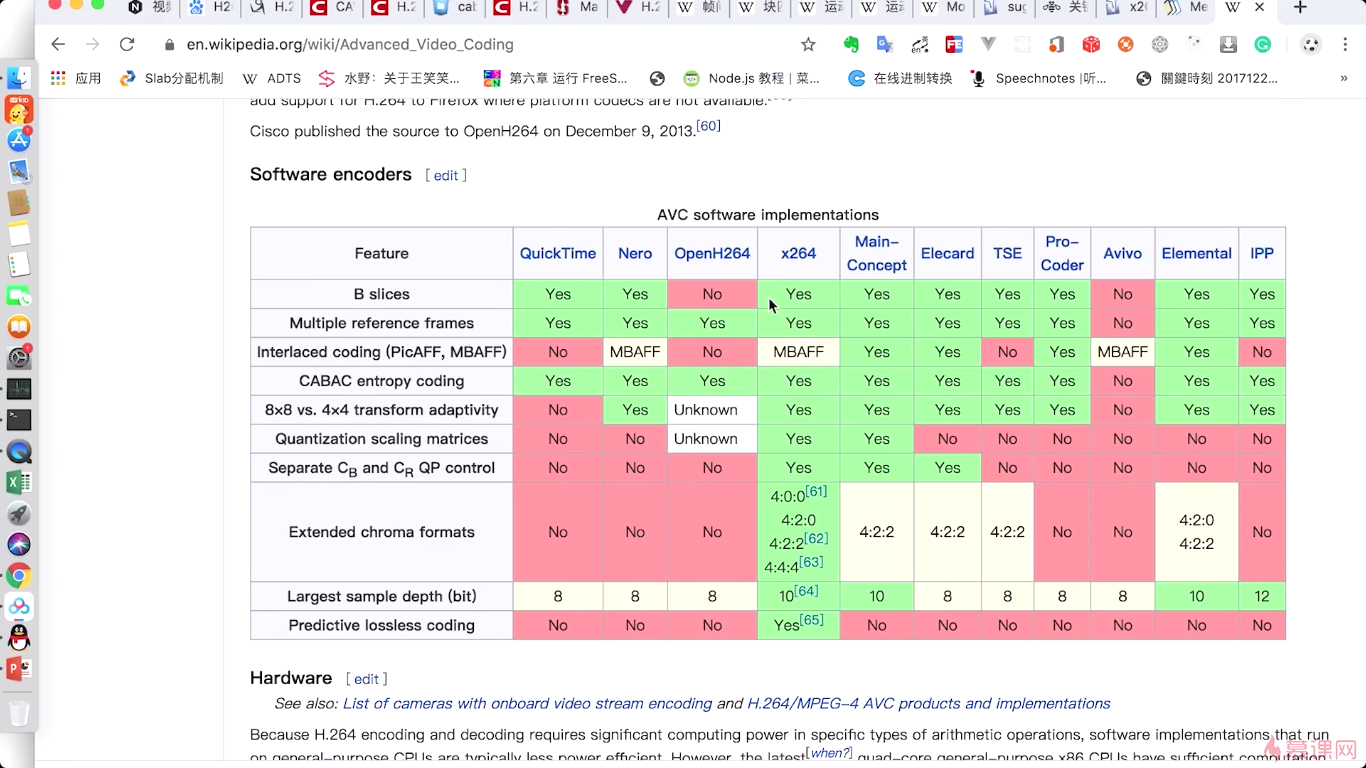Switch to the Notion tab
Viewport: 1366px width, 768px height.
150,8
